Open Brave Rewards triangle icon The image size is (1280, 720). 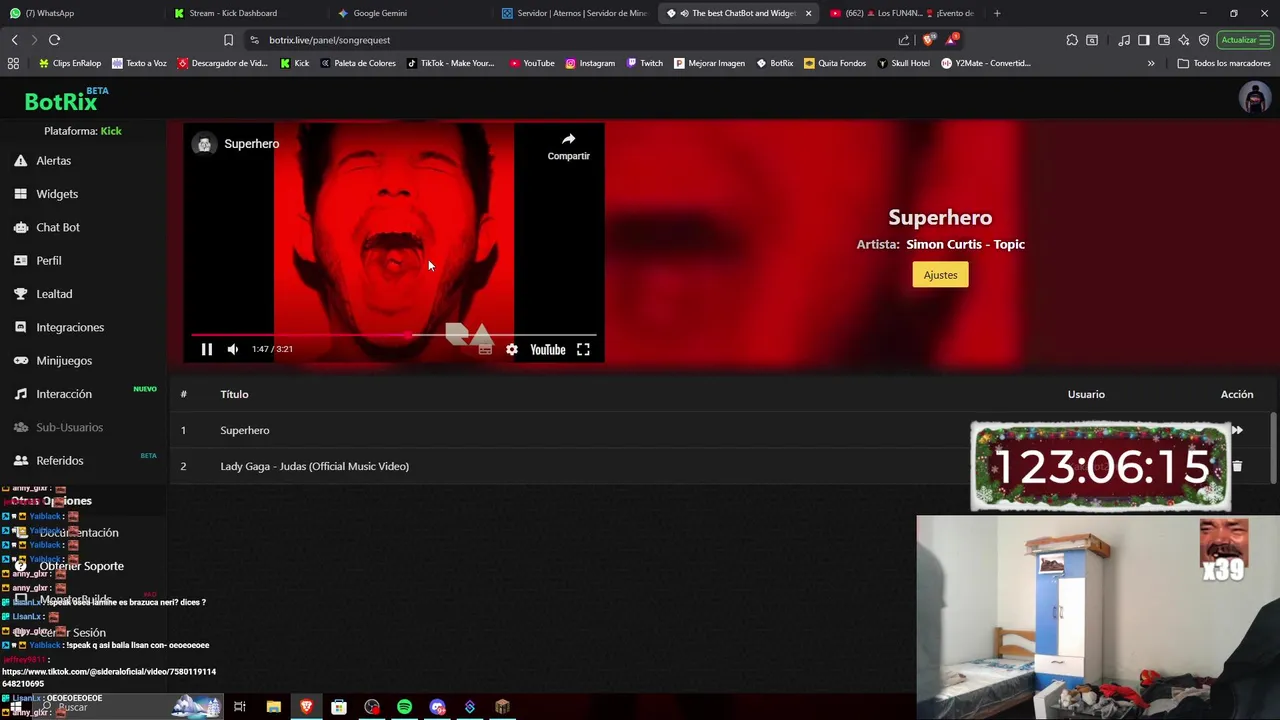[x=952, y=40]
